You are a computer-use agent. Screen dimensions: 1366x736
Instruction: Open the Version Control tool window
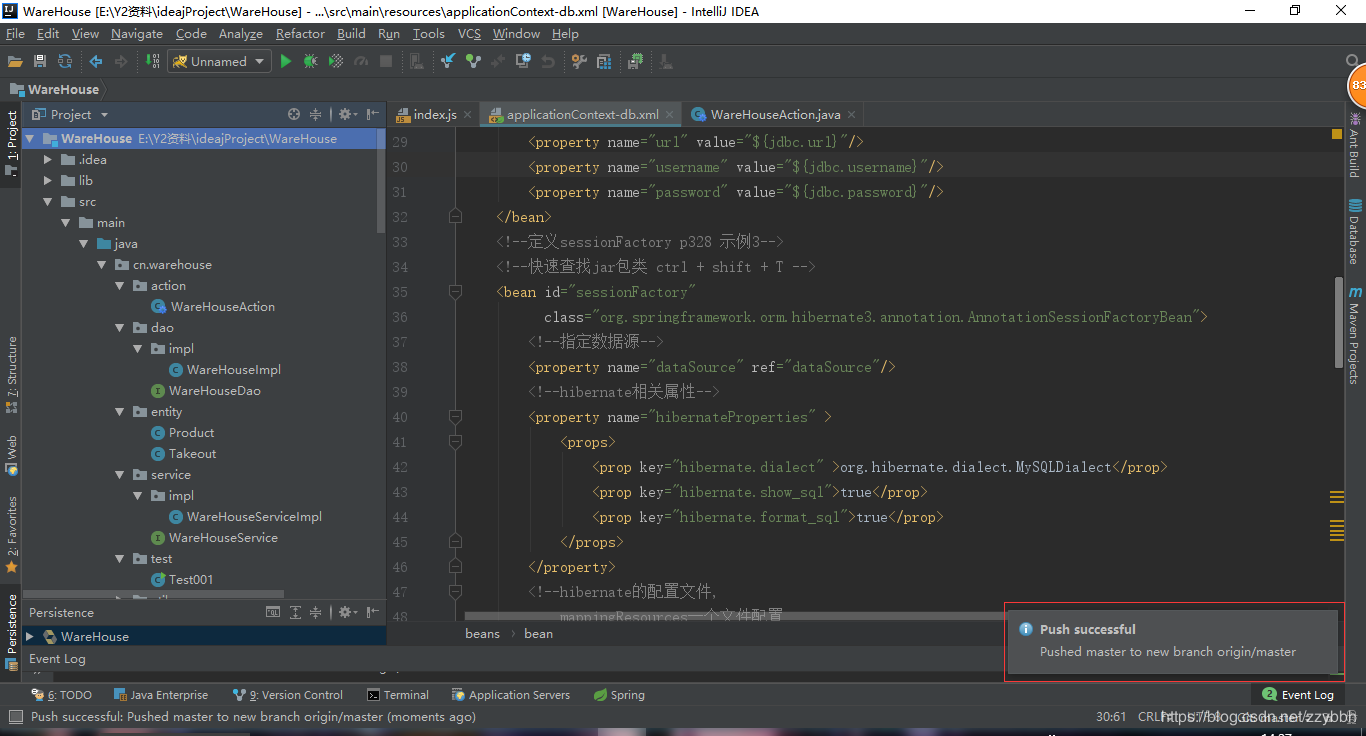(288, 695)
